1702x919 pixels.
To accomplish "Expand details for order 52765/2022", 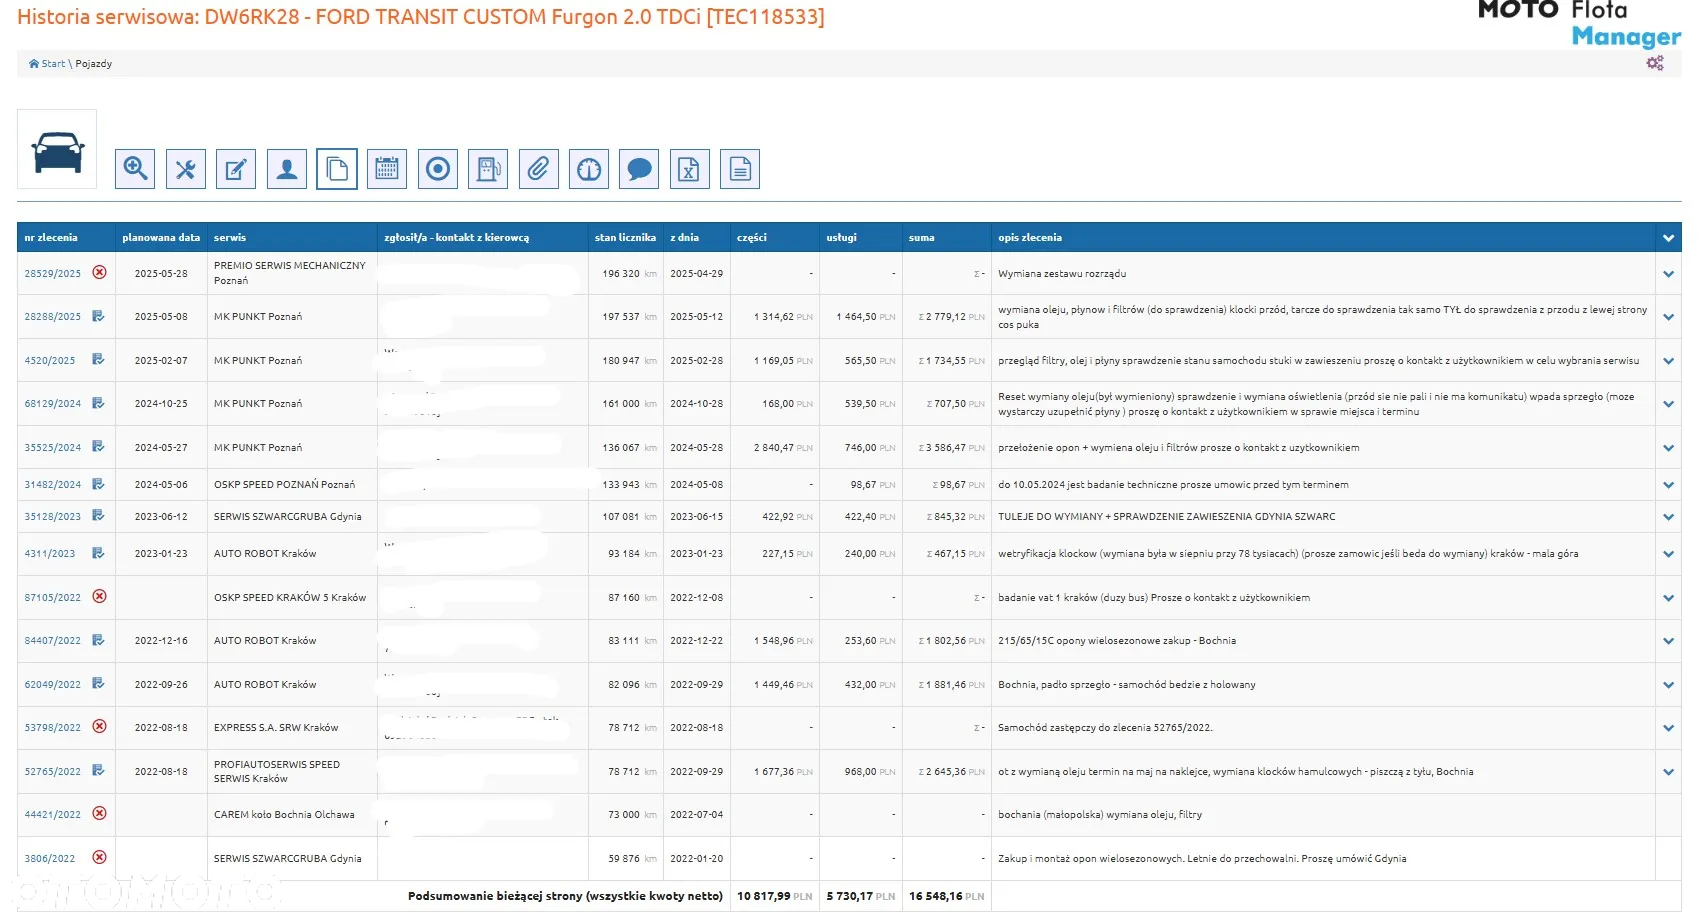I will pos(1668,772).
